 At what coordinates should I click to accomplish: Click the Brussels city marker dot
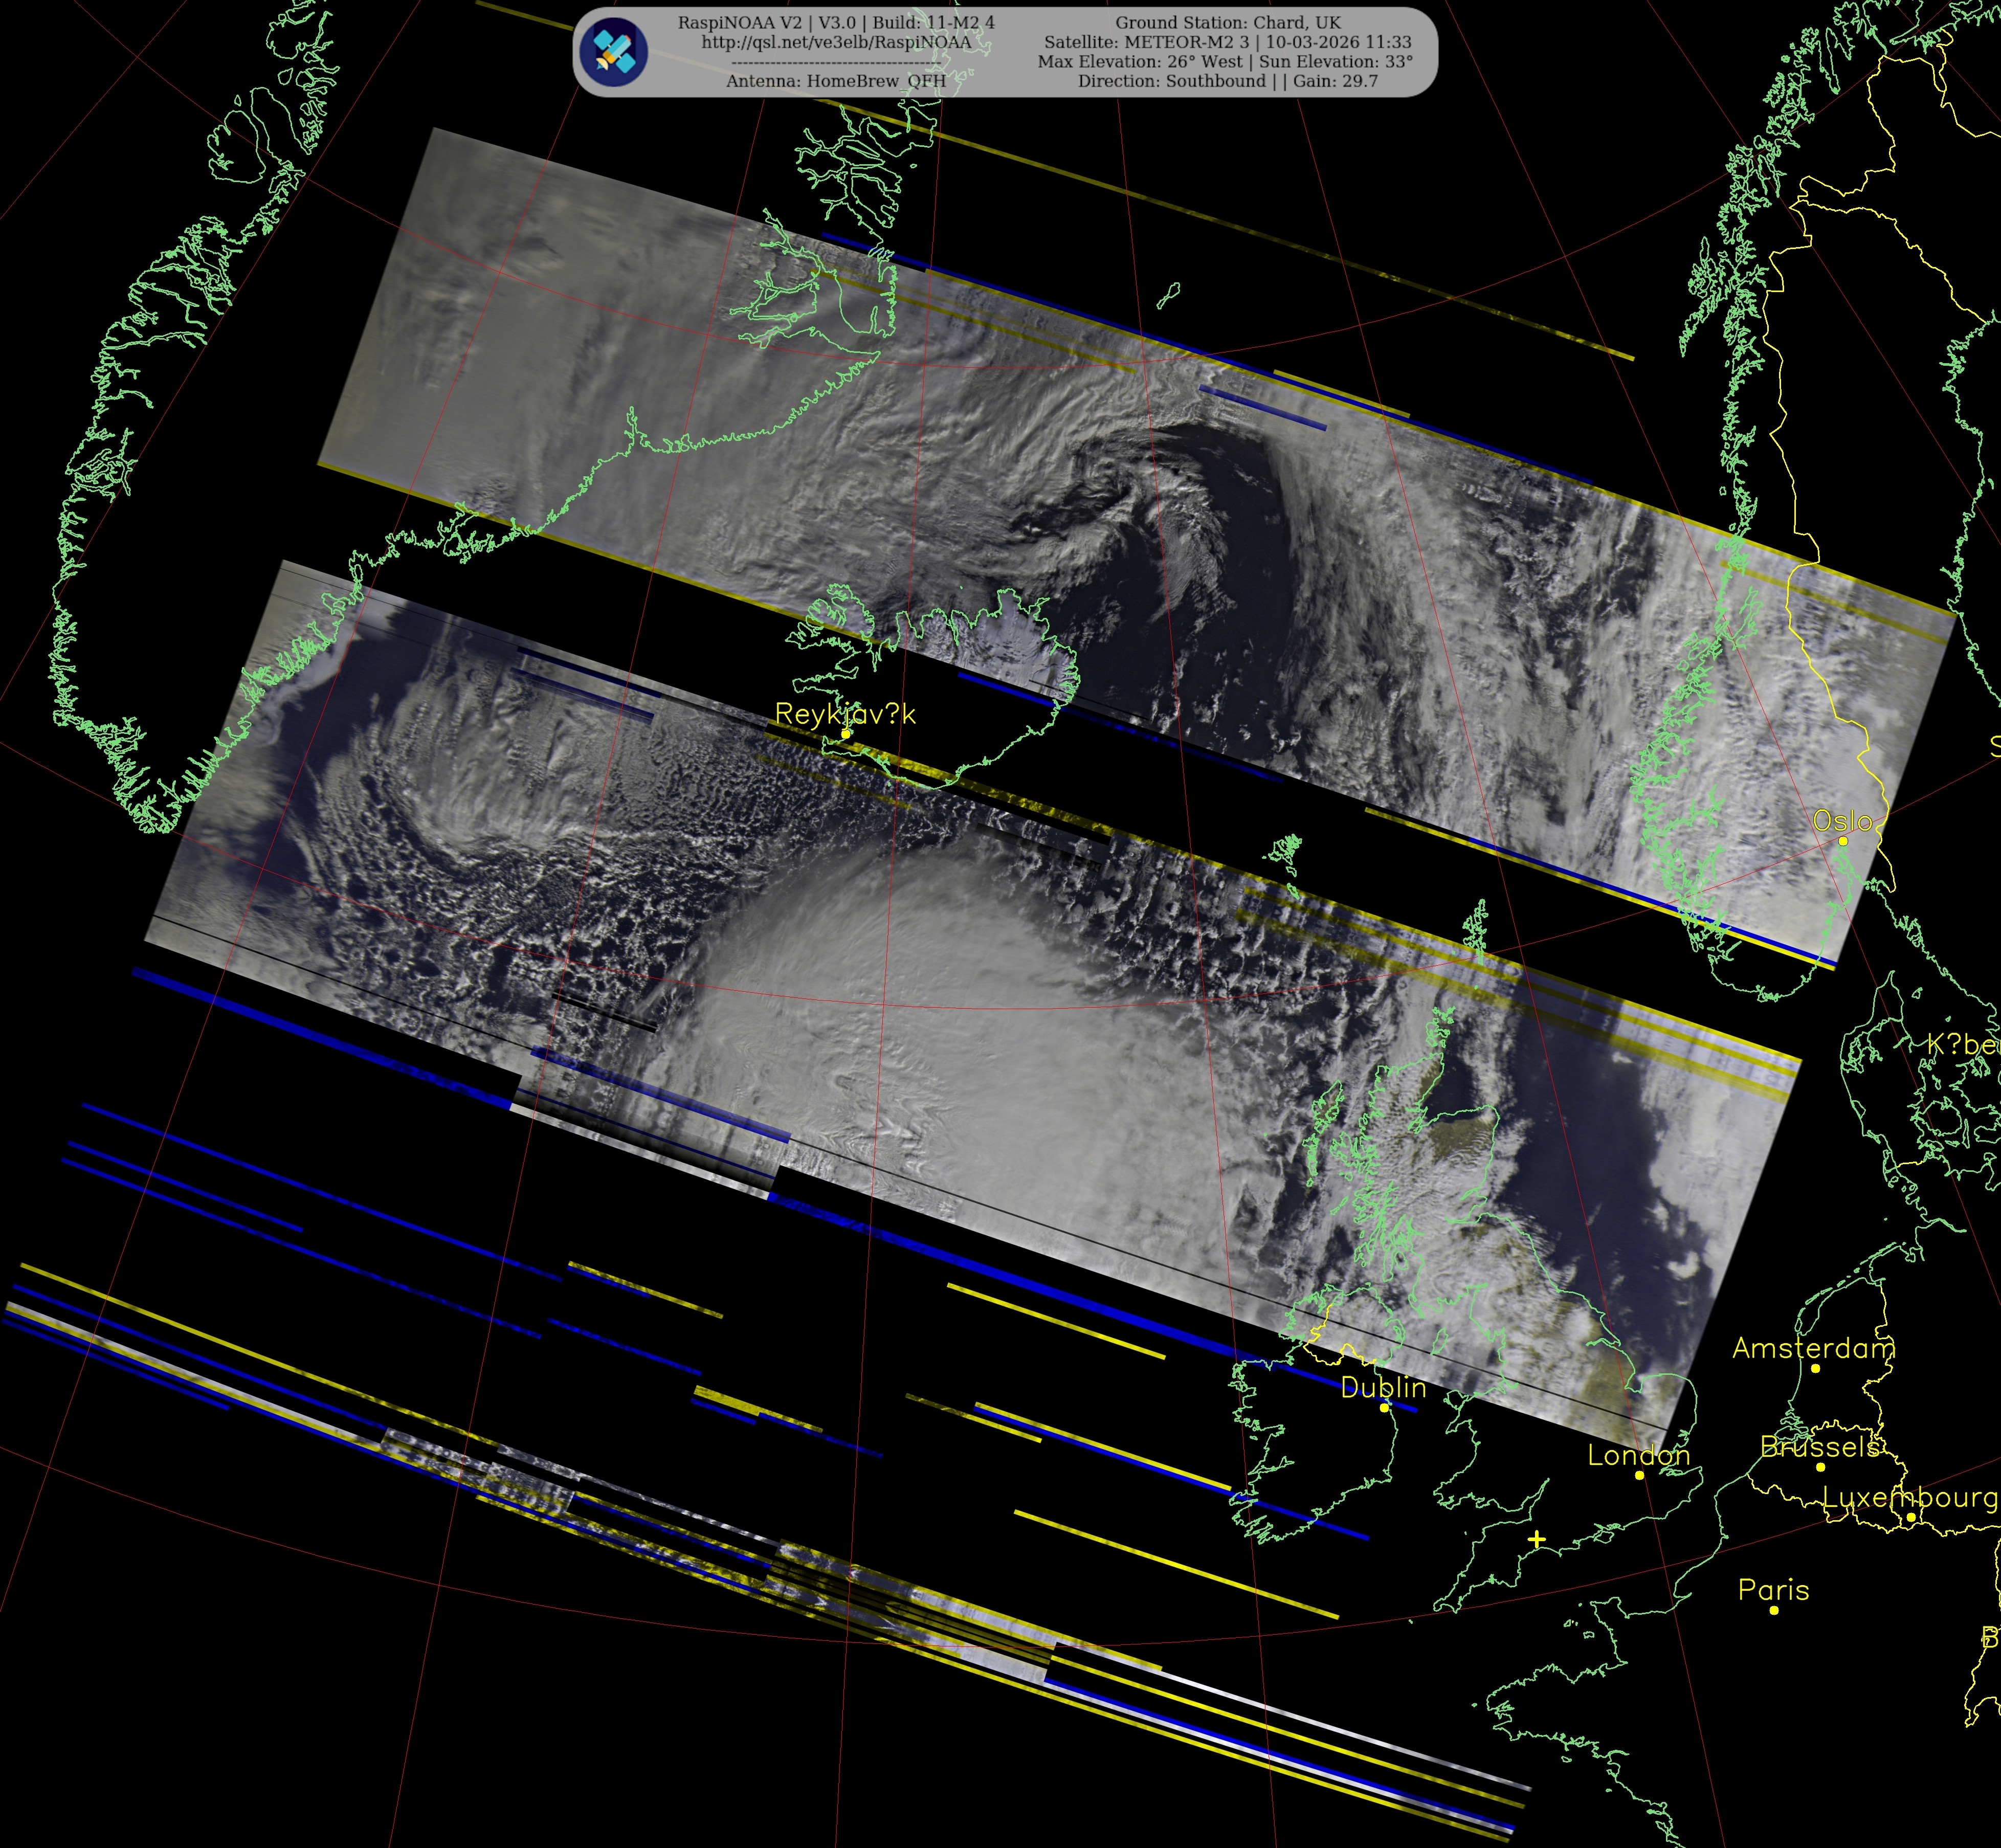point(1820,1467)
